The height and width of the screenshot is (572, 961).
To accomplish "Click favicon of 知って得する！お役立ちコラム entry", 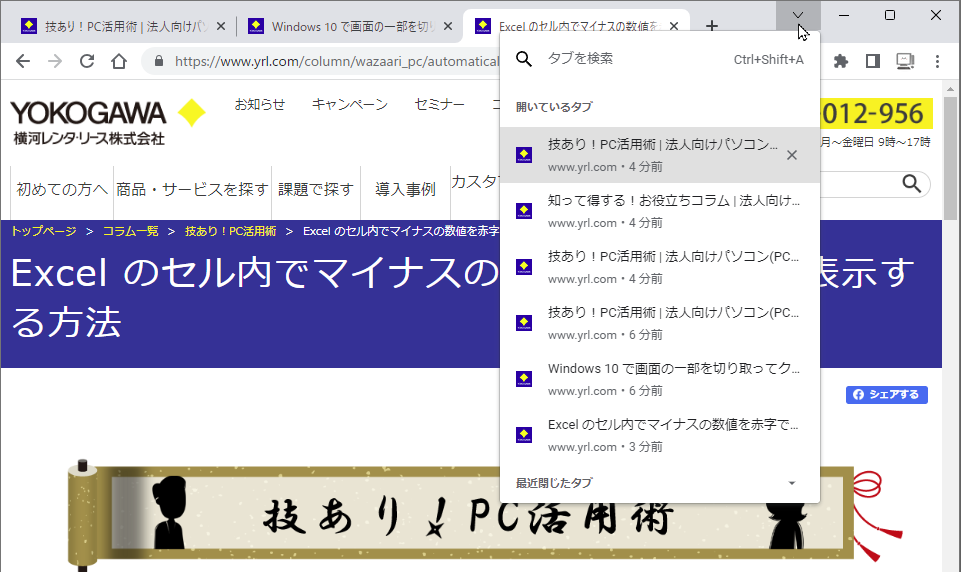I will (524, 211).
